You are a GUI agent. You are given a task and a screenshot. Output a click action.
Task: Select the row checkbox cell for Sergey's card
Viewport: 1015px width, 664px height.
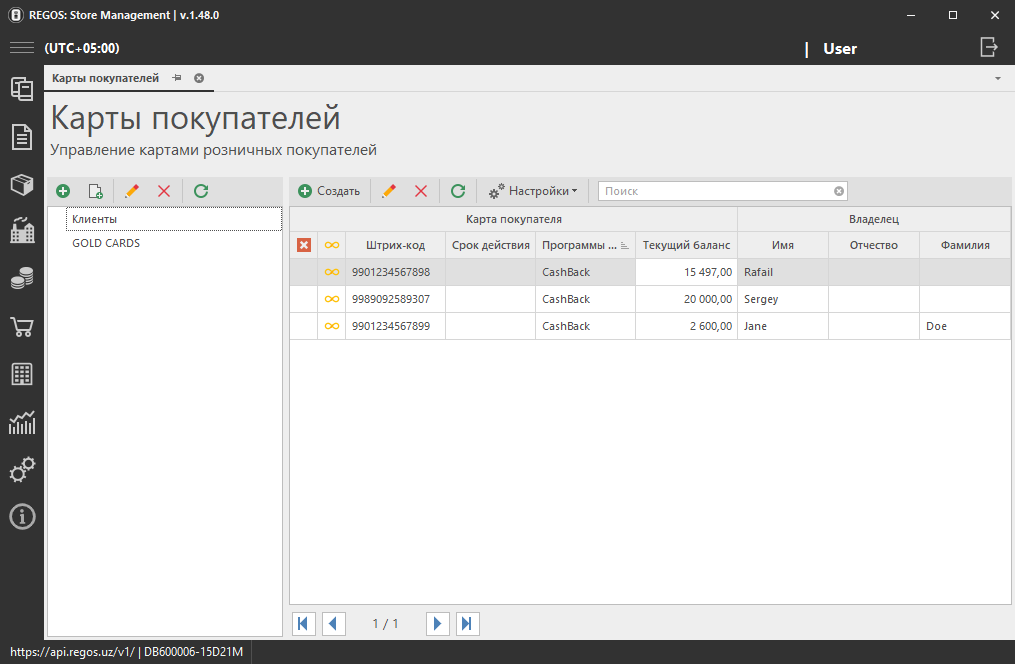click(x=304, y=299)
